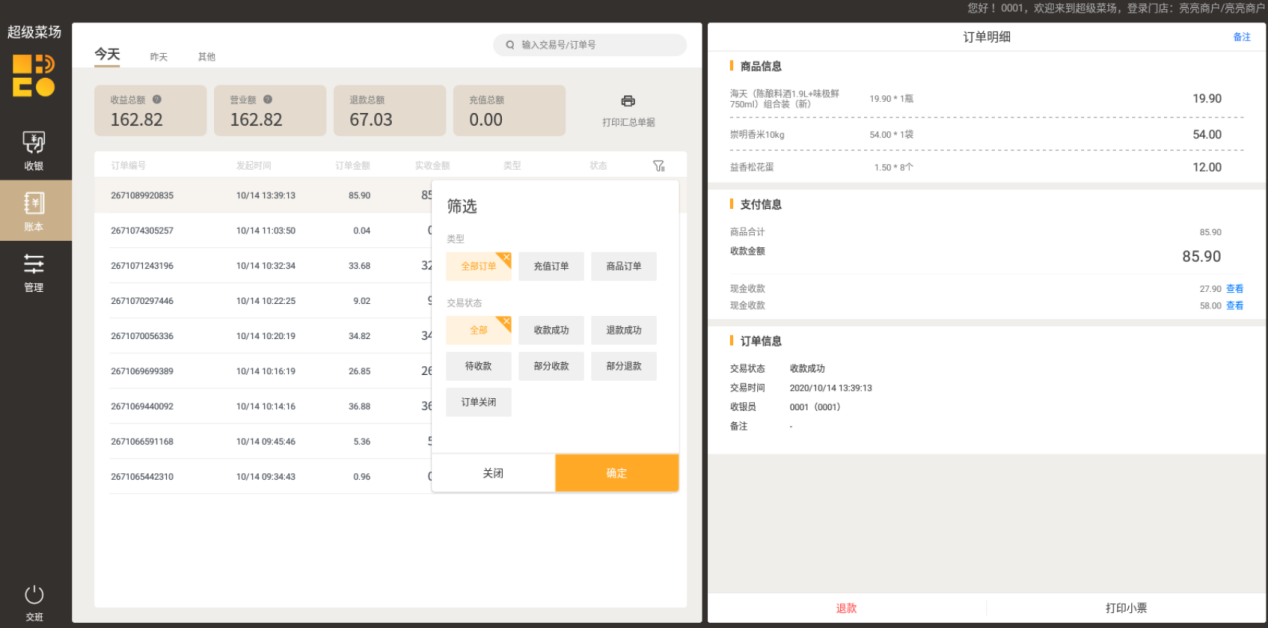This screenshot has width=1268, height=628.
Task: Click the 营业额 162.82 summary card
Action: pyautogui.click(x=271, y=110)
